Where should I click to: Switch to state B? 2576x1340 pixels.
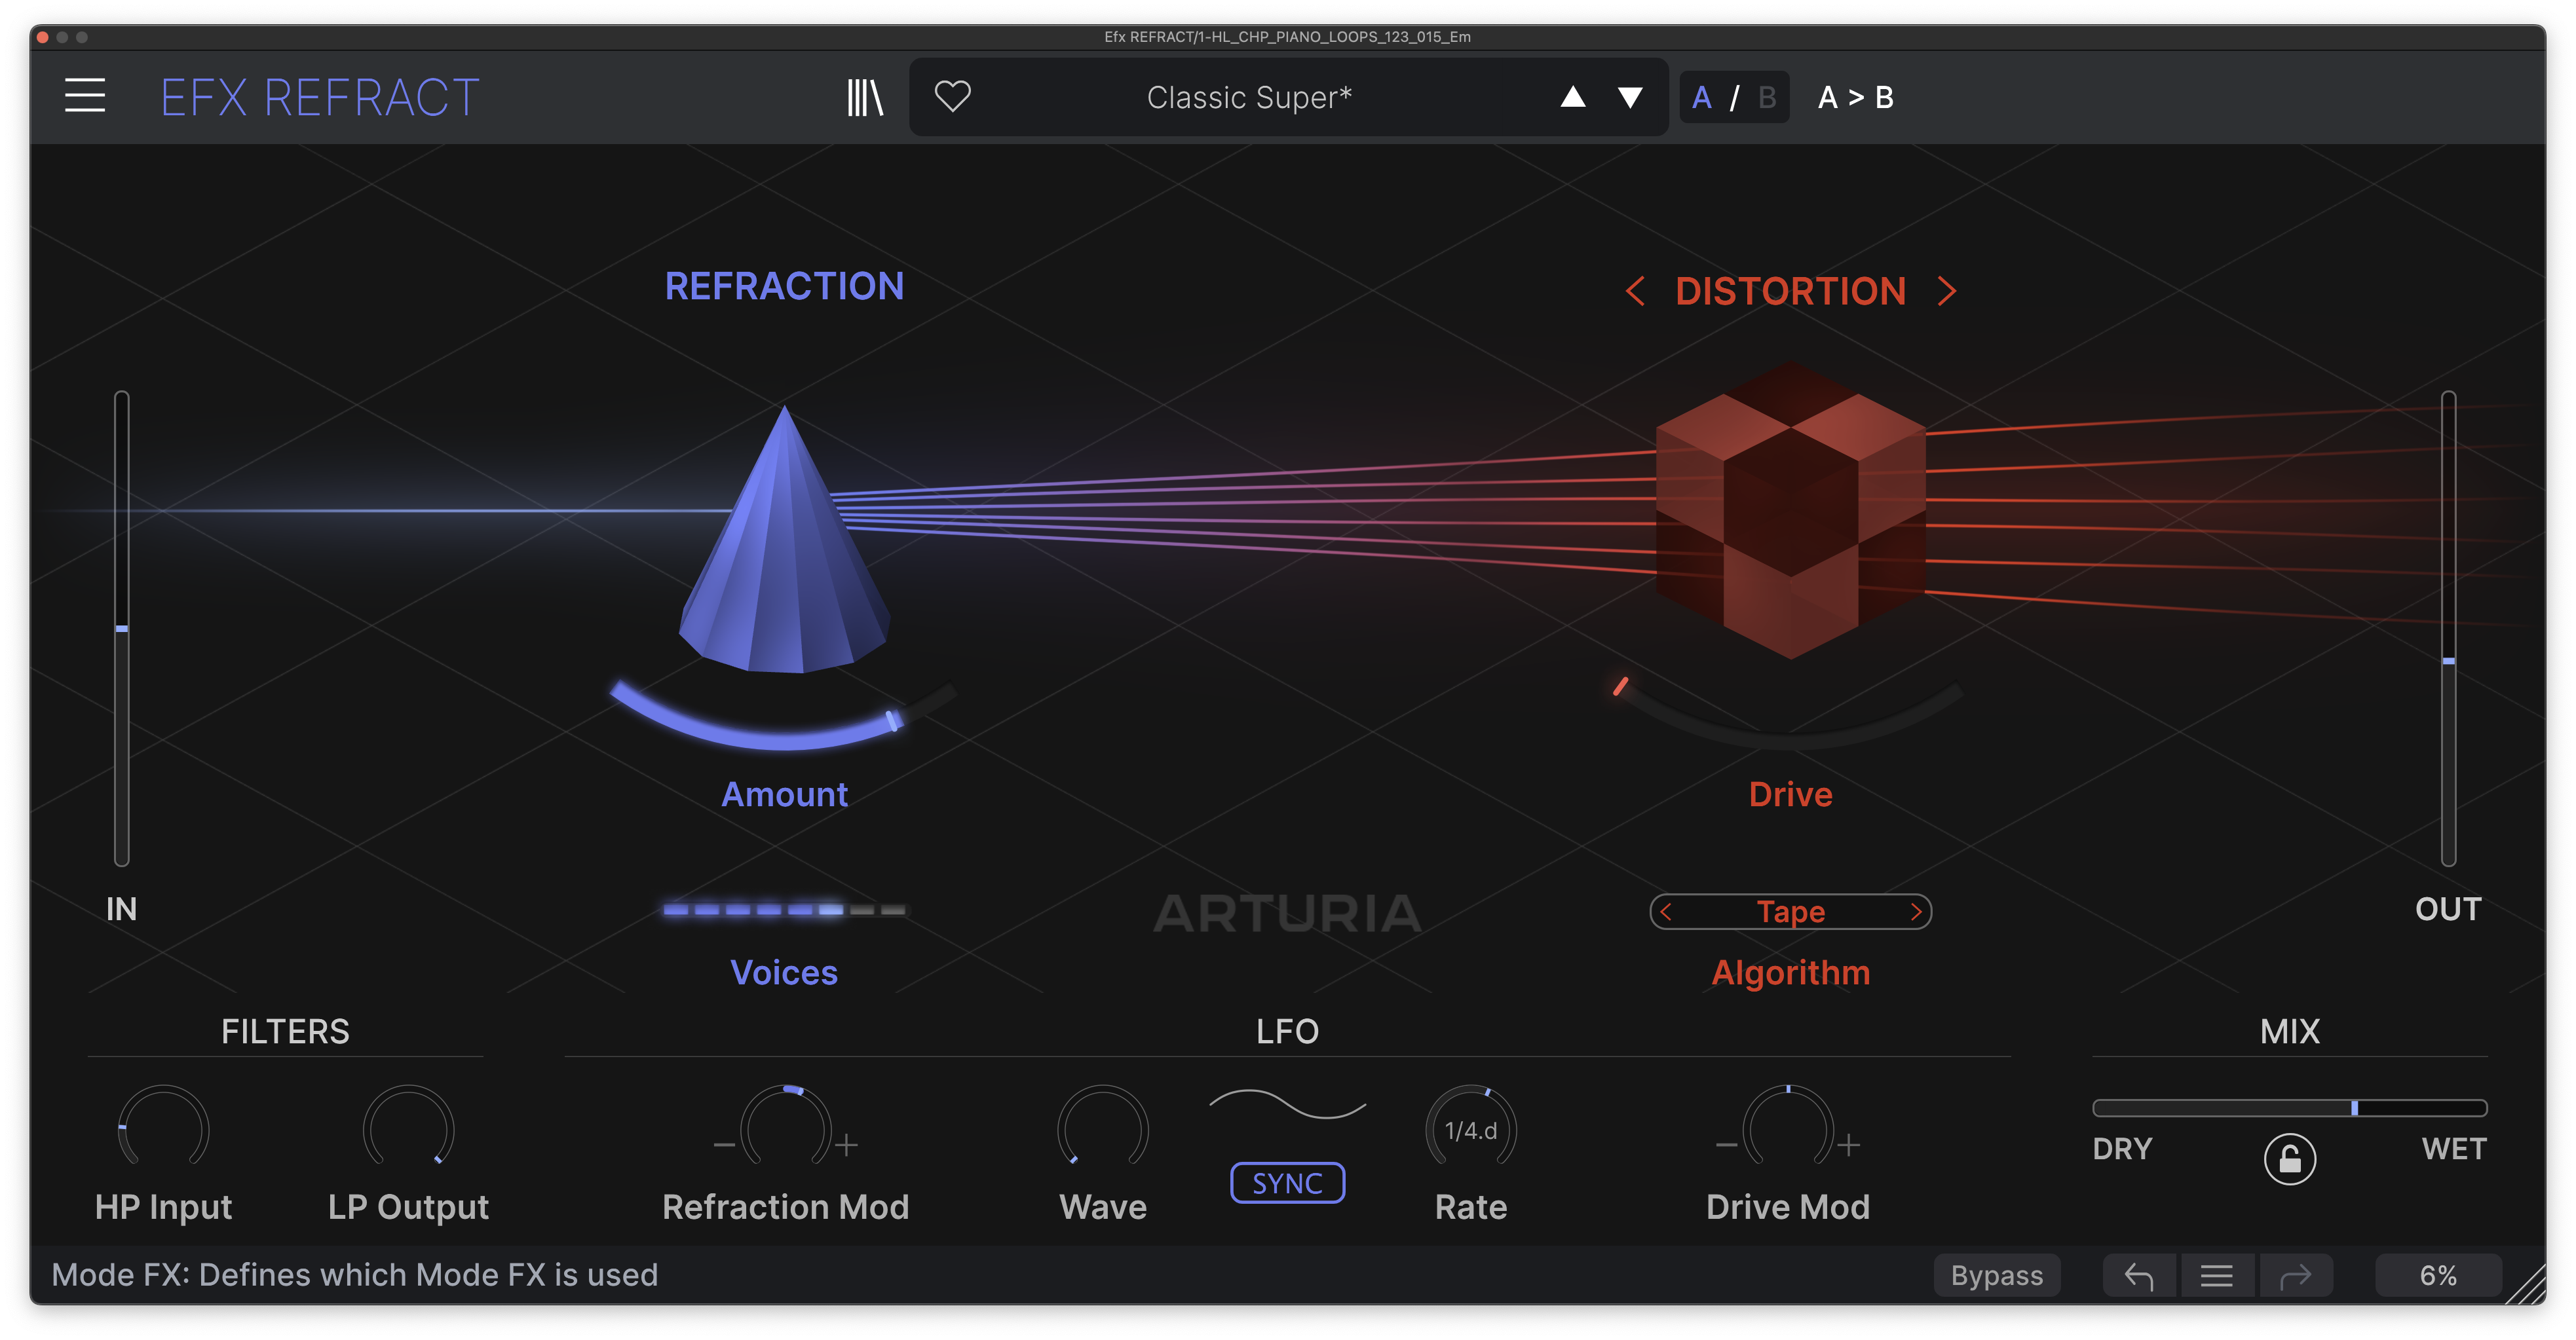(x=1767, y=97)
